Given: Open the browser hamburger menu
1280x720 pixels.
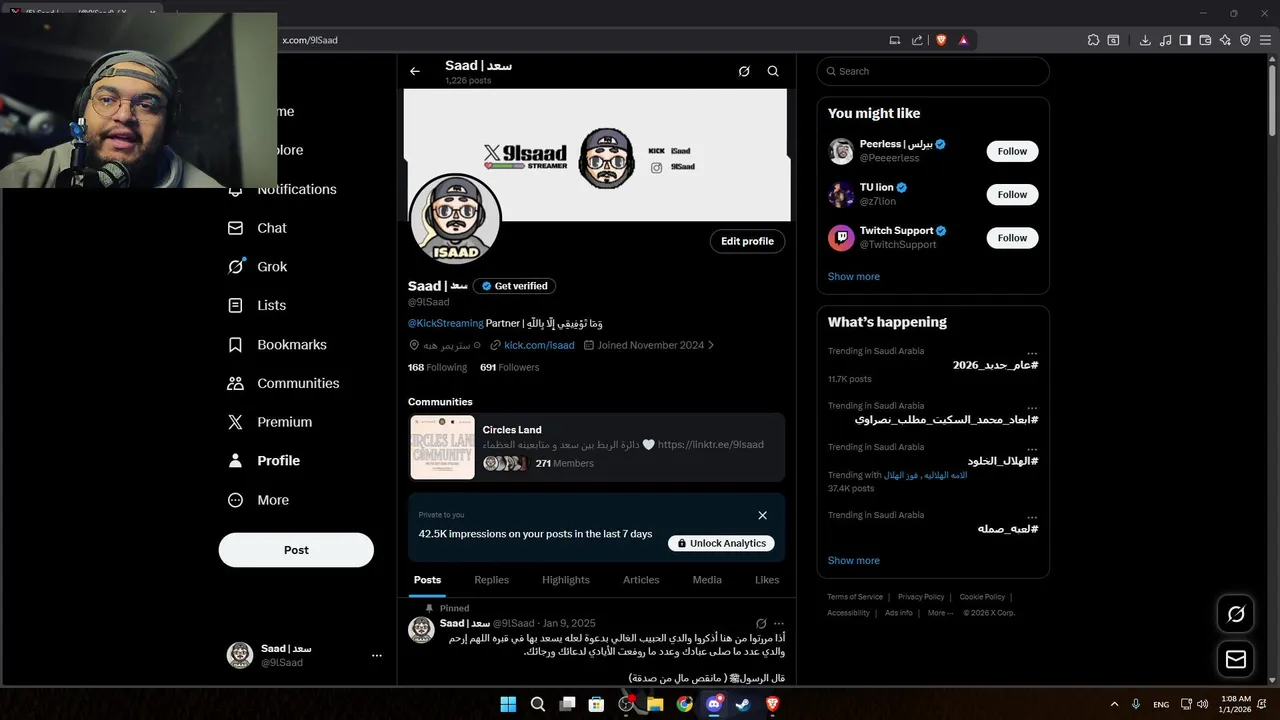Looking at the screenshot, I should pos(1266,40).
